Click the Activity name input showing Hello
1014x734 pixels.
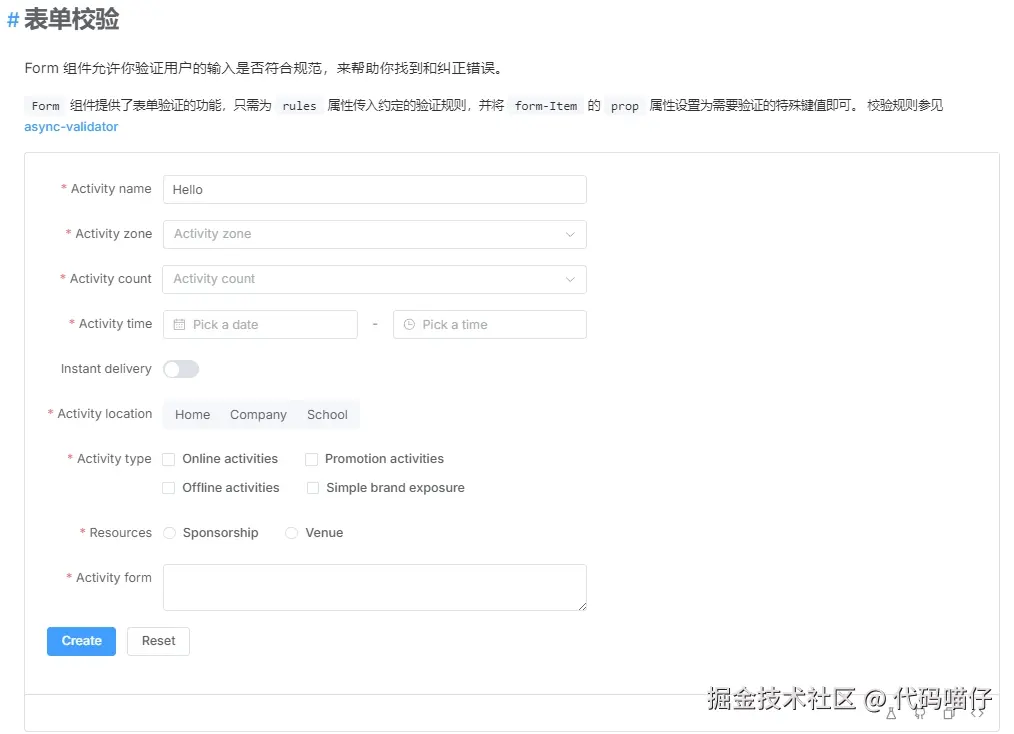374,189
